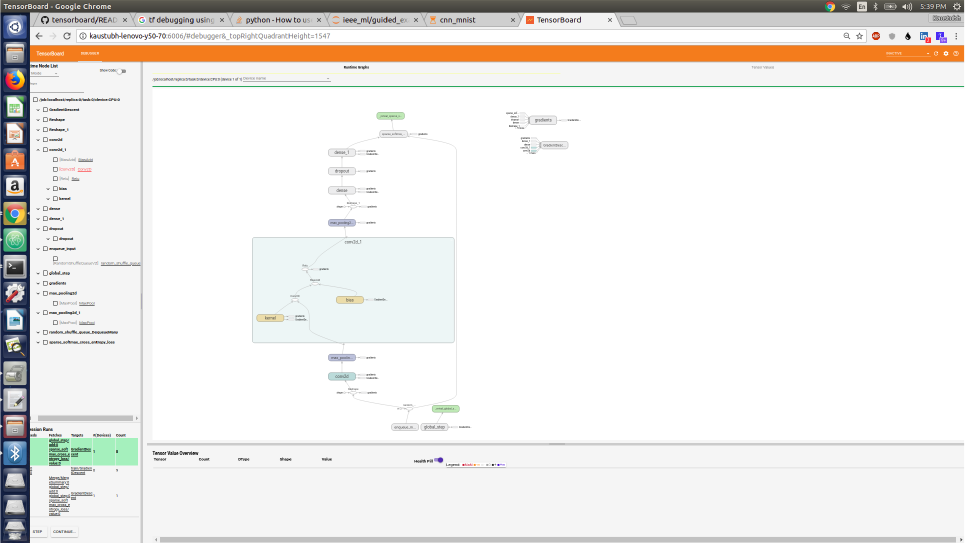Image resolution: width=965 pixels, height=543 pixels.
Task: Open the Chrome three-dot menu
Action: (956, 36)
